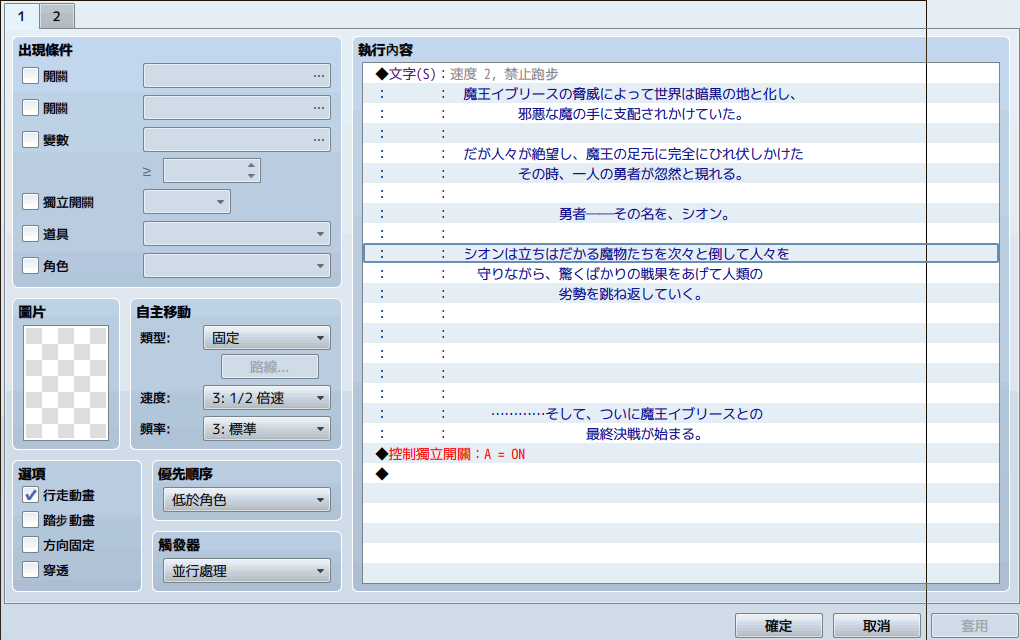This screenshot has width=1020, height=640.
Task: Open the 觸發器 dropdown showing 並行處理
Action: 247,571
